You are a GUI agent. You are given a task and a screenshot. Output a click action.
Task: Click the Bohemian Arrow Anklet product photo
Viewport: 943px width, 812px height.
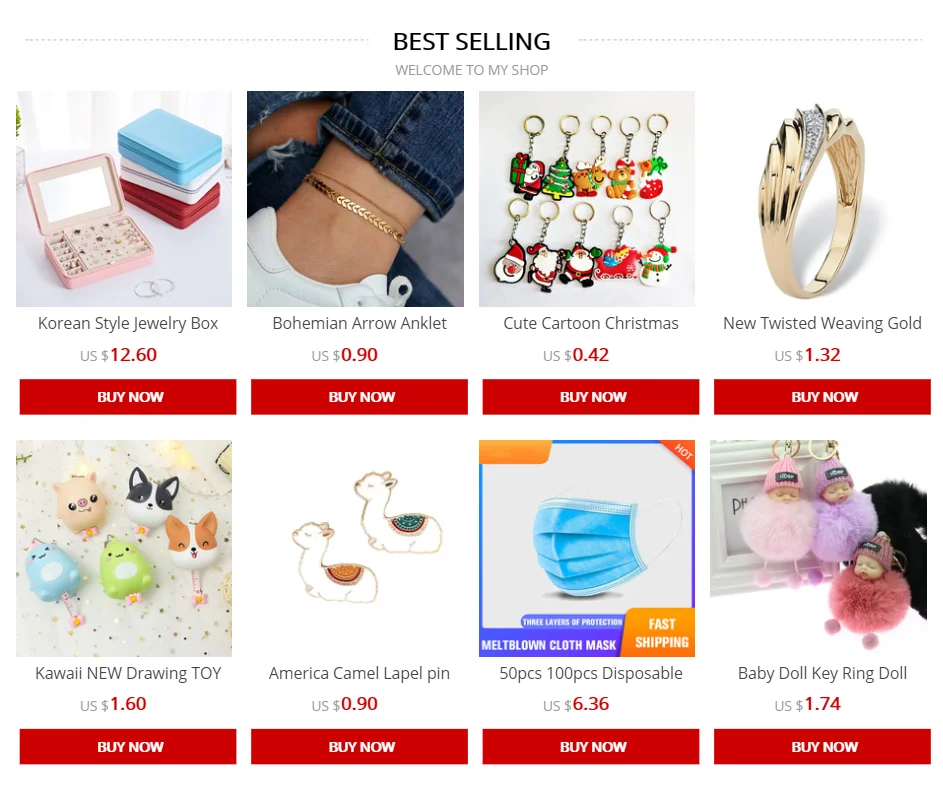tap(355, 199)
